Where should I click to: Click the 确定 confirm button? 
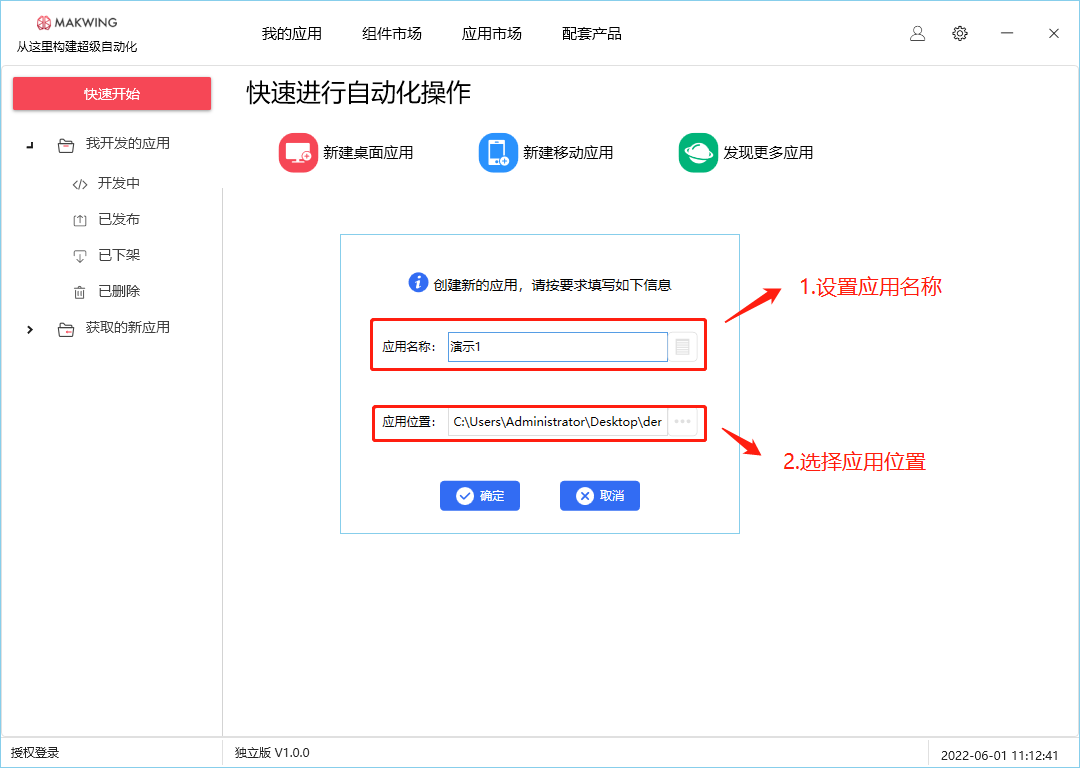(480, 496)
